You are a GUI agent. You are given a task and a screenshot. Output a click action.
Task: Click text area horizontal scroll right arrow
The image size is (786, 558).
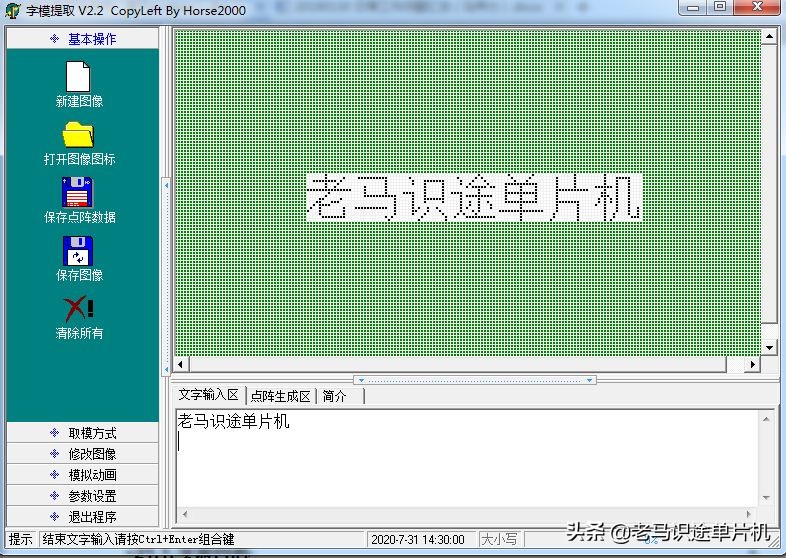(749, 514)
